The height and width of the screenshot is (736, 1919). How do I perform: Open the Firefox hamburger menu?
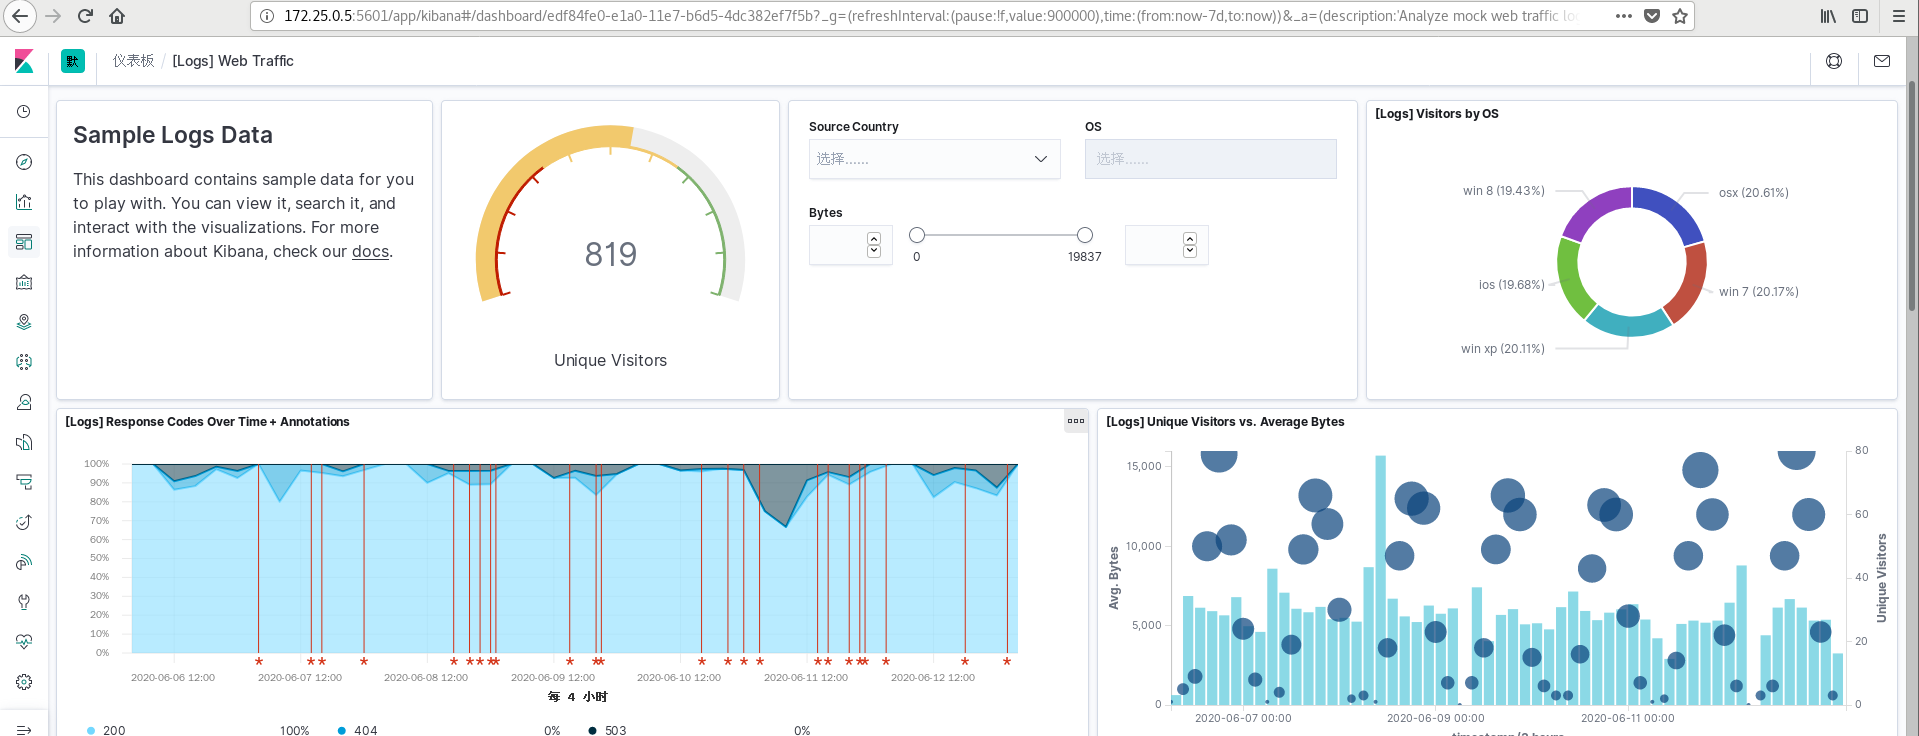pyautogui.click(x=1899, y=16)
